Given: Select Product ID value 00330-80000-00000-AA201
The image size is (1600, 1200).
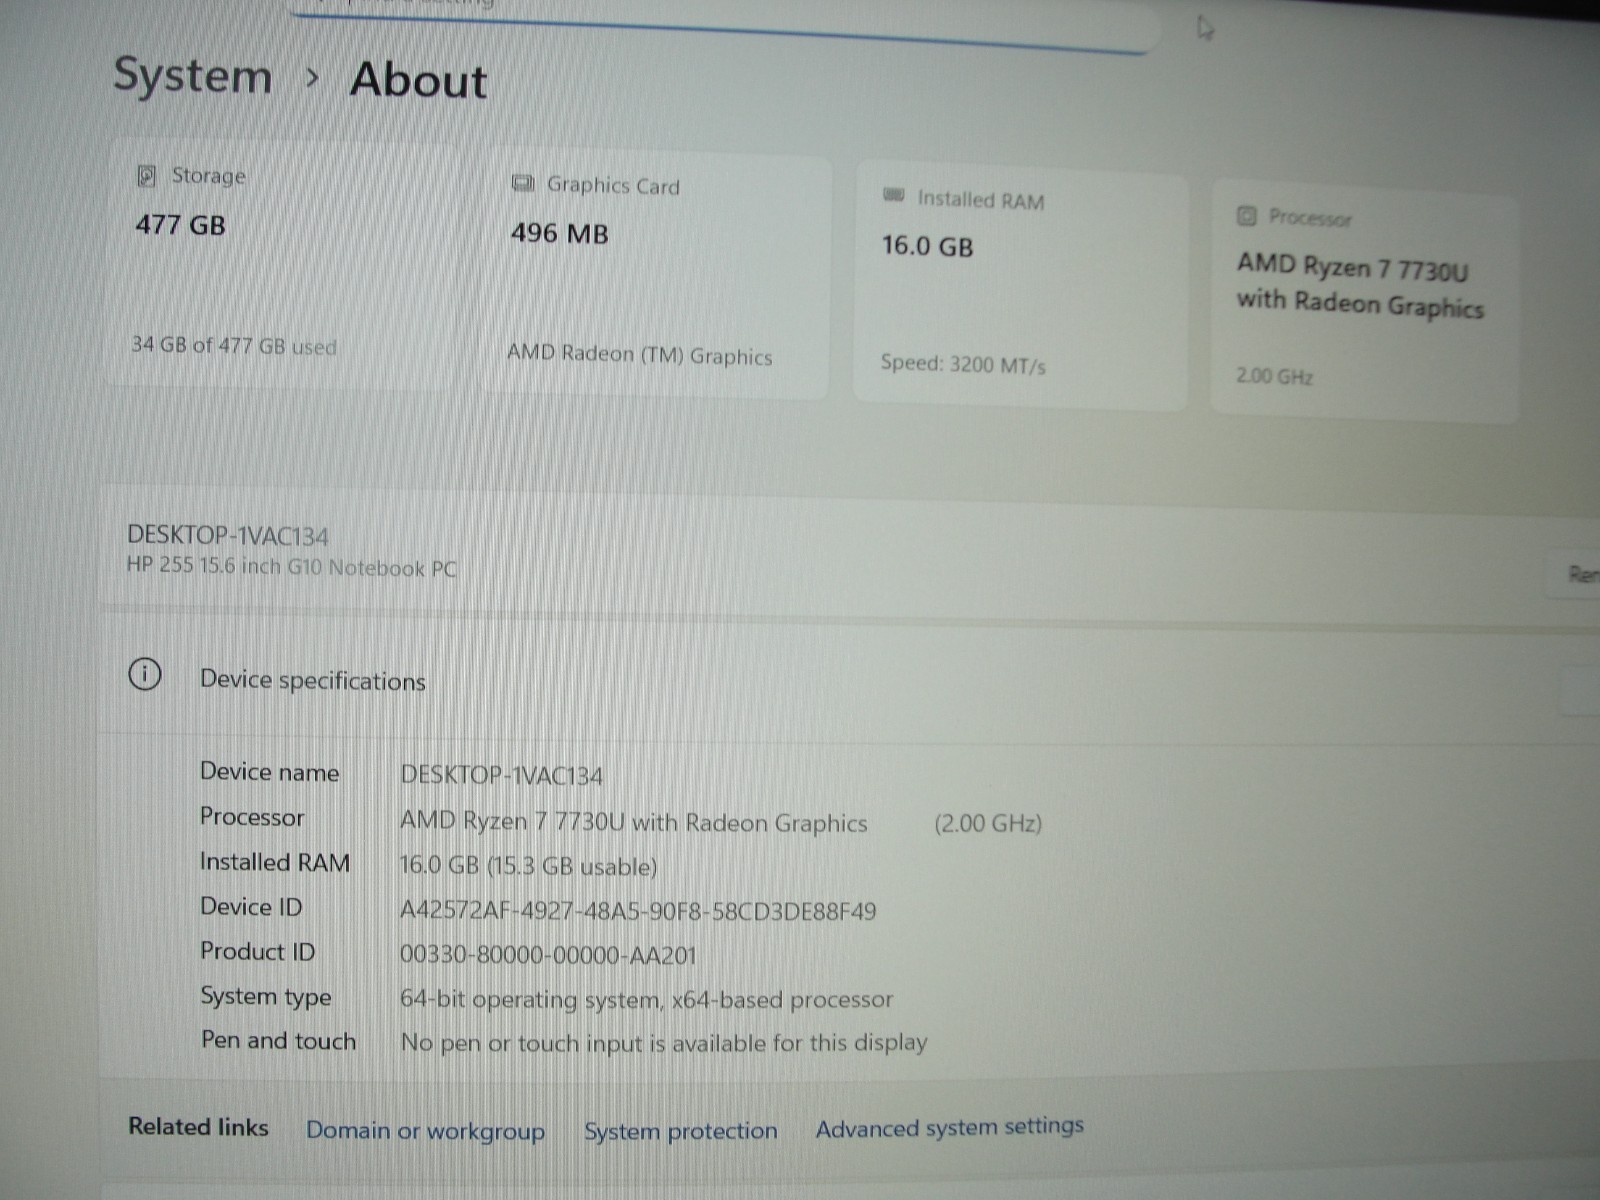Looking at the screenshot, I should pyautogui.click(x=548, y=955).
